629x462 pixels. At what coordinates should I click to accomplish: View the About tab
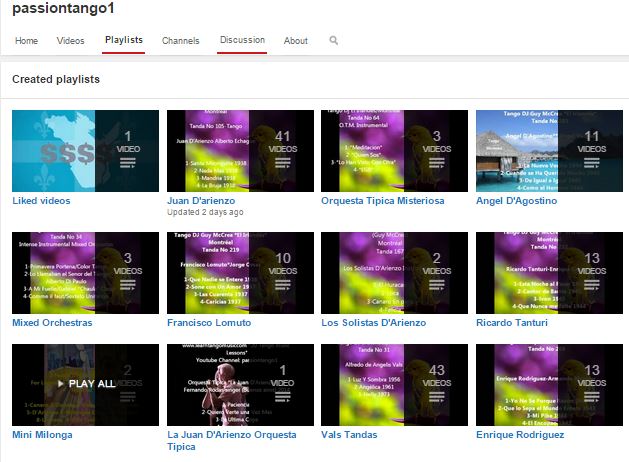(x=296, y=41)
